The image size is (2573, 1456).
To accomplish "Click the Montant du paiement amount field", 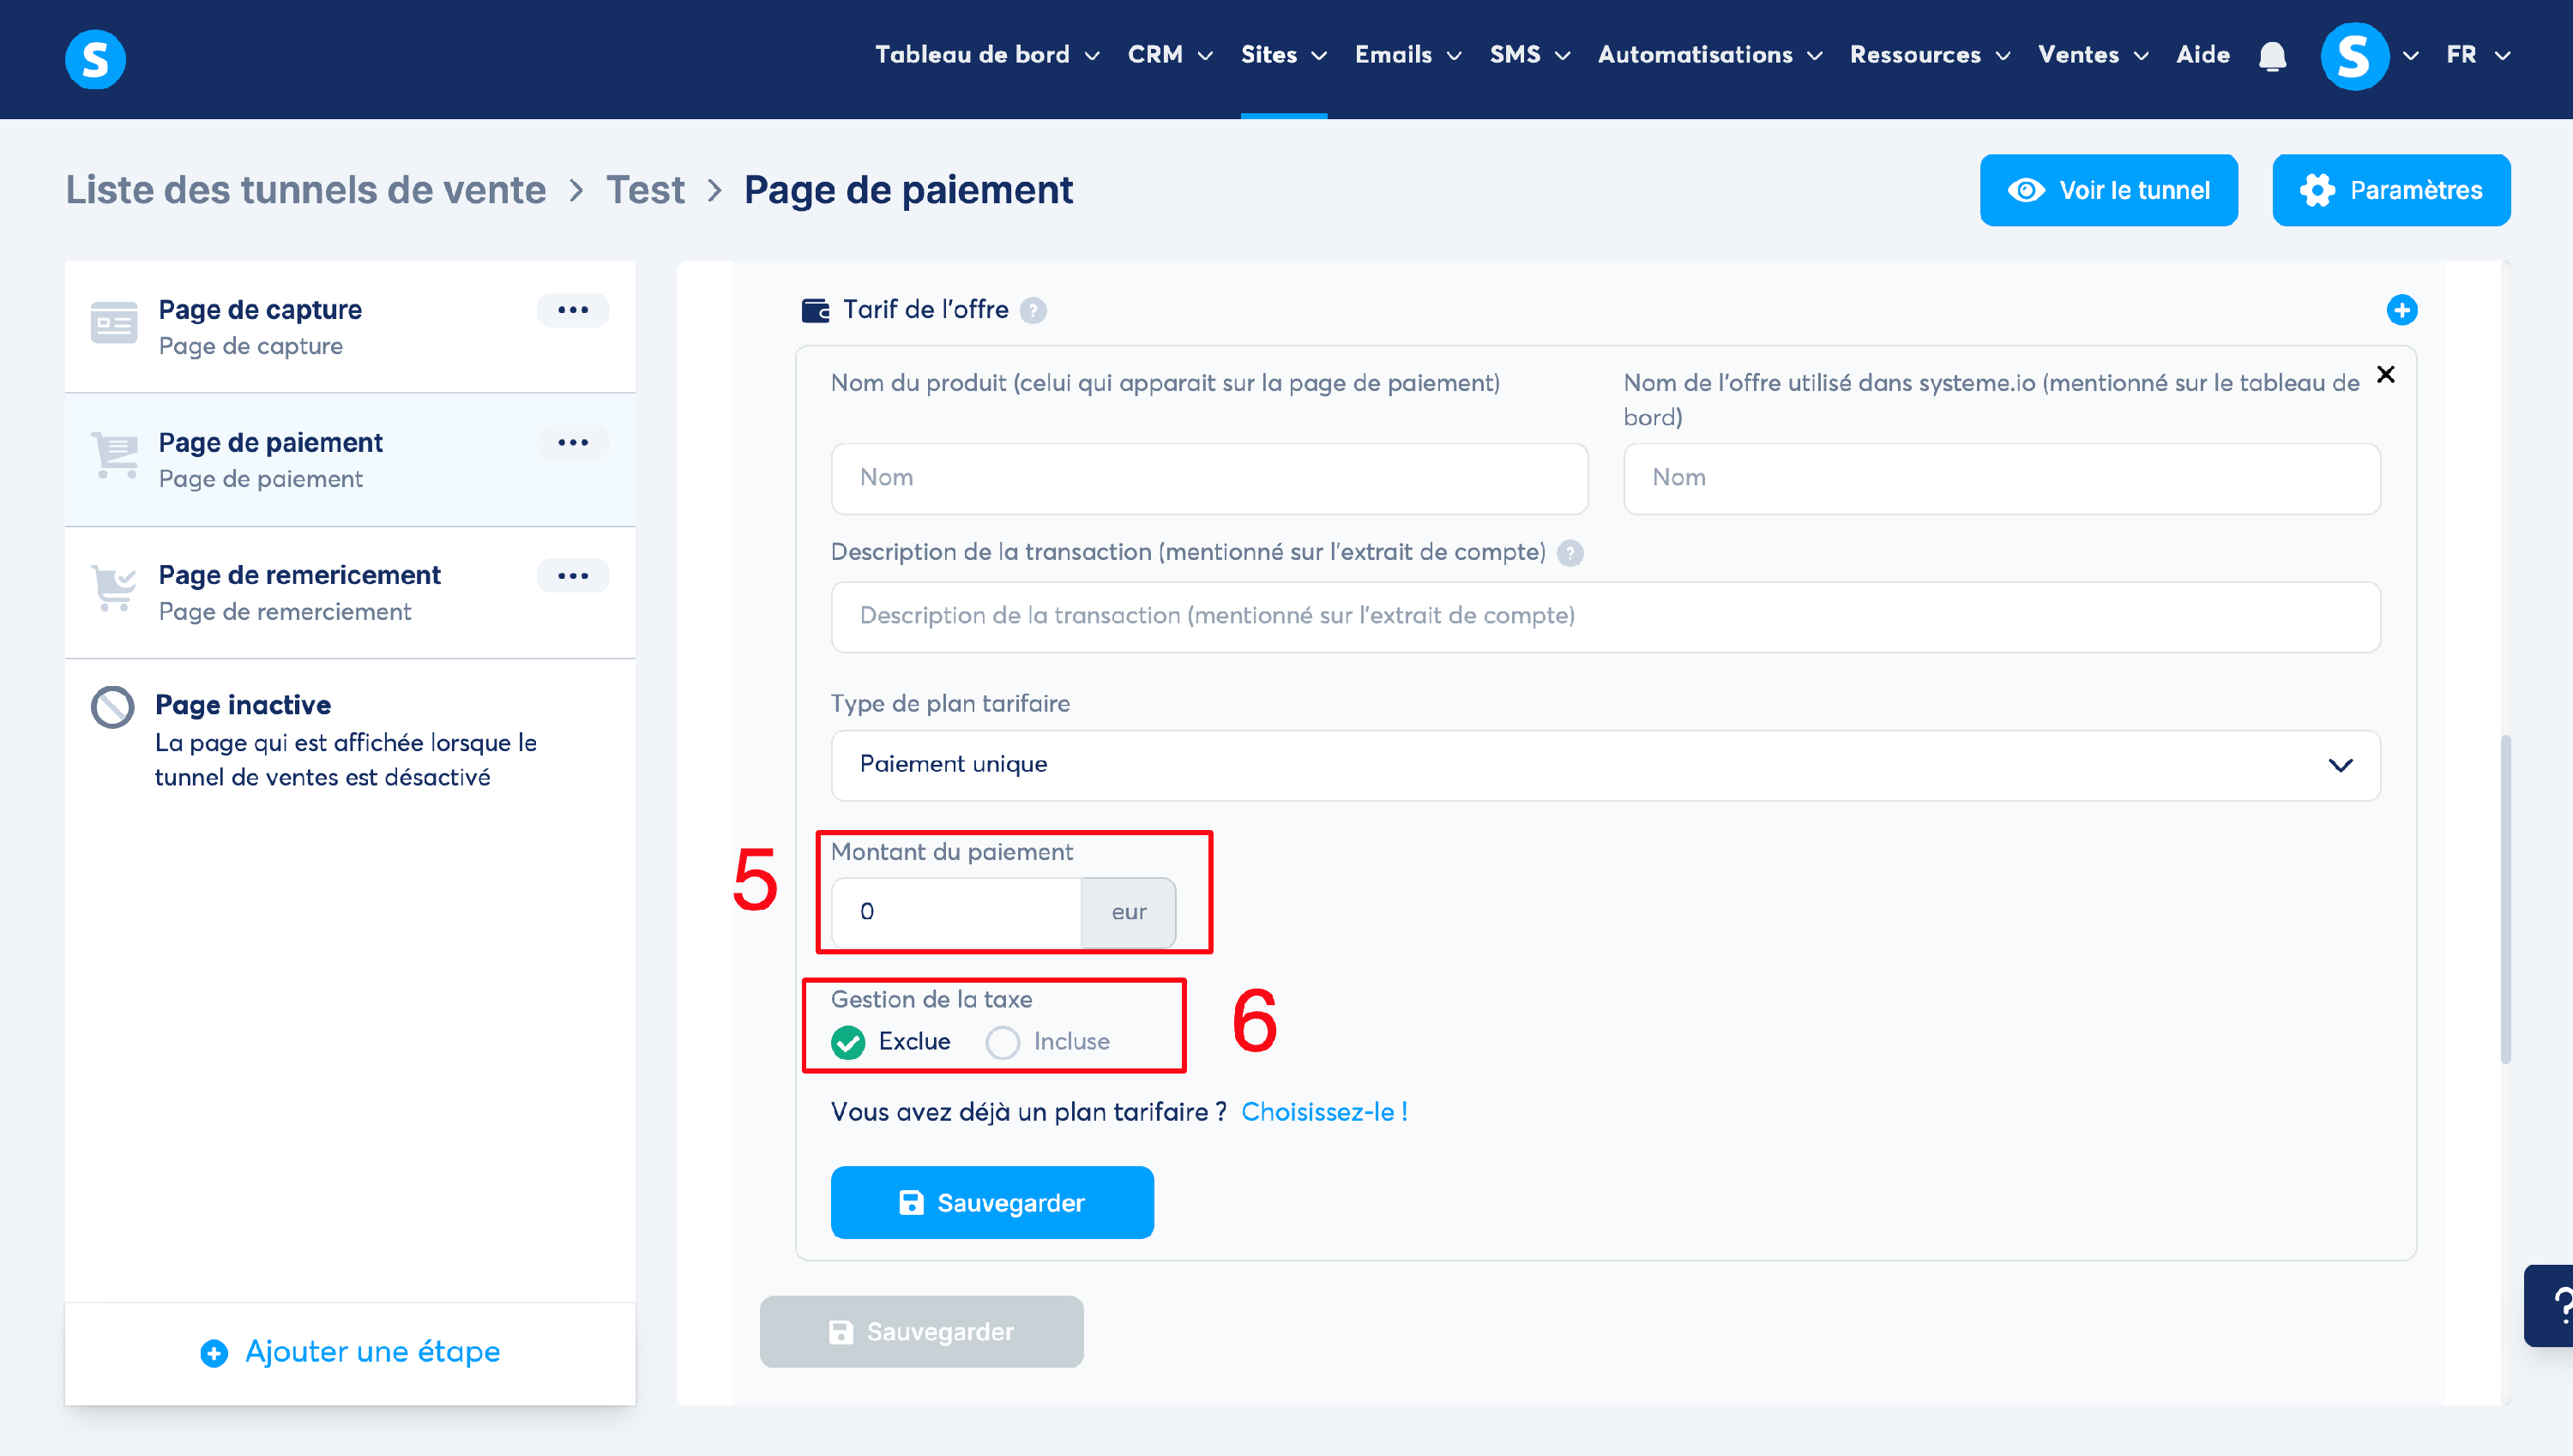I will (955, 912).
